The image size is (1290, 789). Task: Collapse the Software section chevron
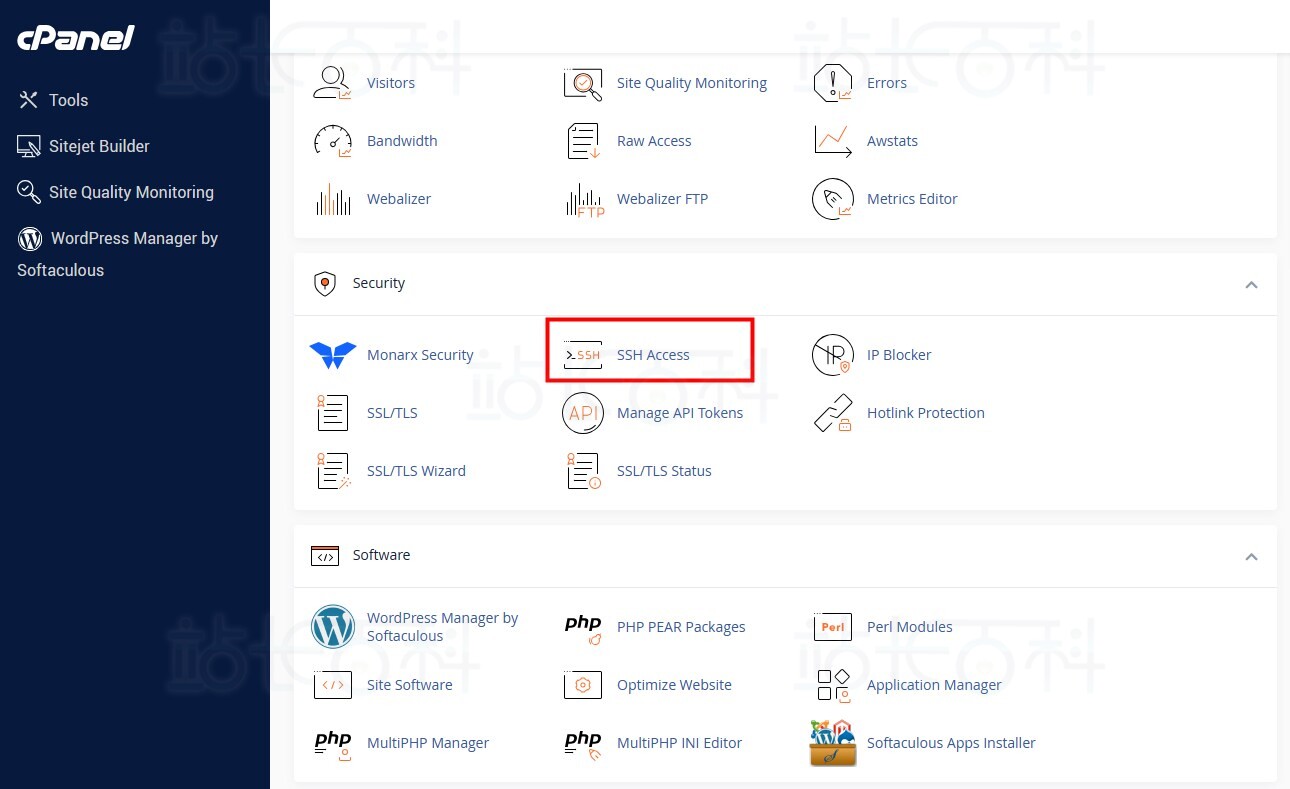tap(1251, 557)
